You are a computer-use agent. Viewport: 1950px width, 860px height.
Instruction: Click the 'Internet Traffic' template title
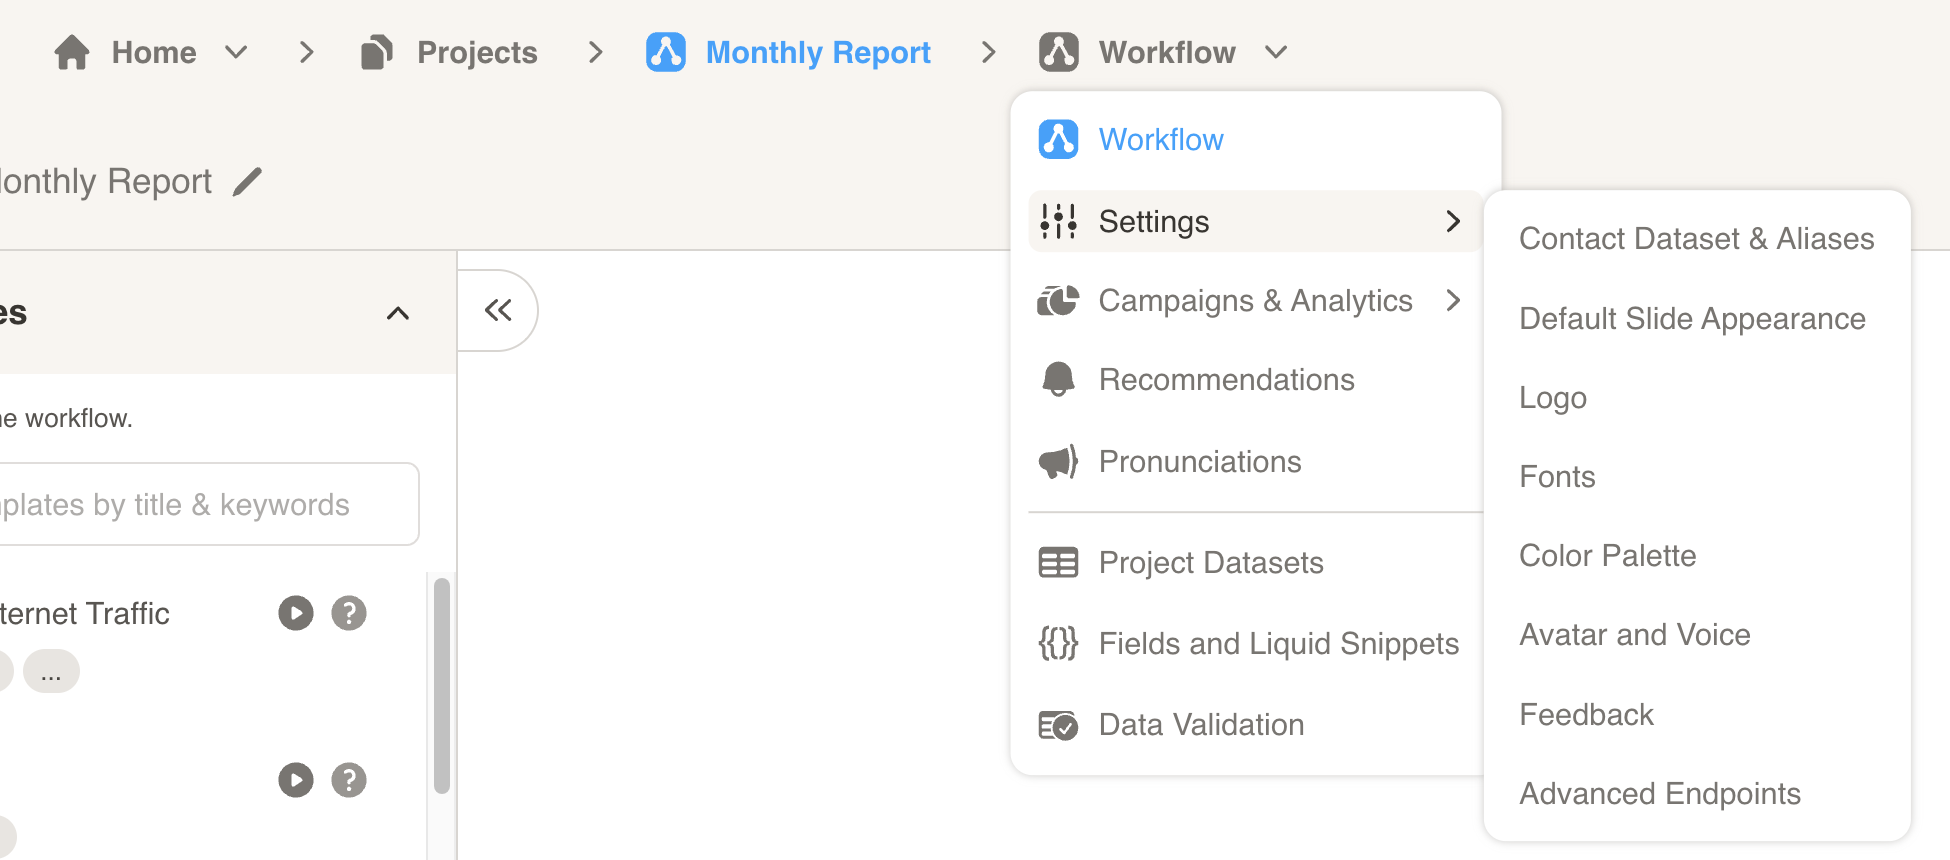(x=84, y=613)
